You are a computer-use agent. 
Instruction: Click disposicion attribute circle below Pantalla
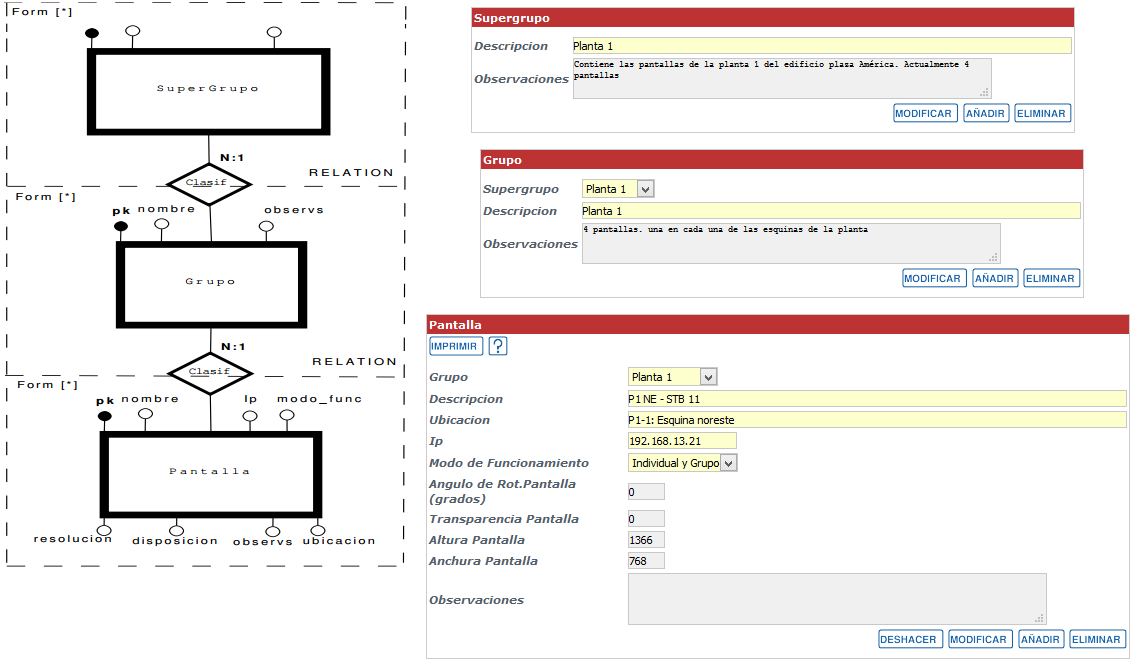point(176,531)
